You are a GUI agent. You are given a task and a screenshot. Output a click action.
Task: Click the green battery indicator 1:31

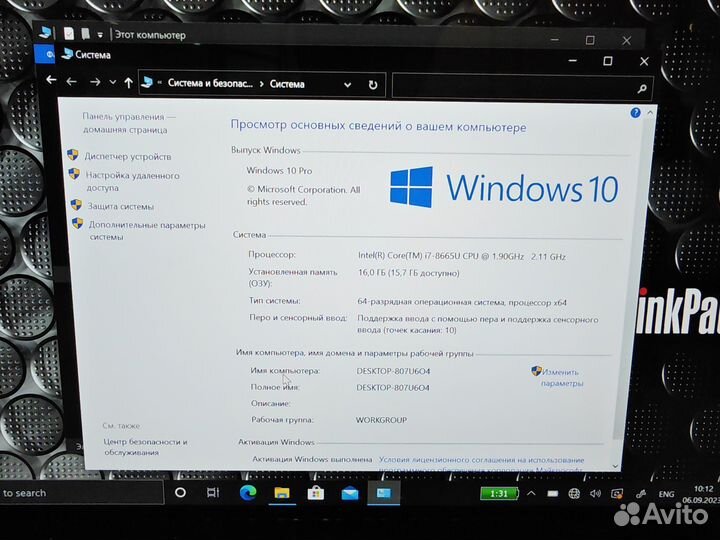click(x=499, y=494)
